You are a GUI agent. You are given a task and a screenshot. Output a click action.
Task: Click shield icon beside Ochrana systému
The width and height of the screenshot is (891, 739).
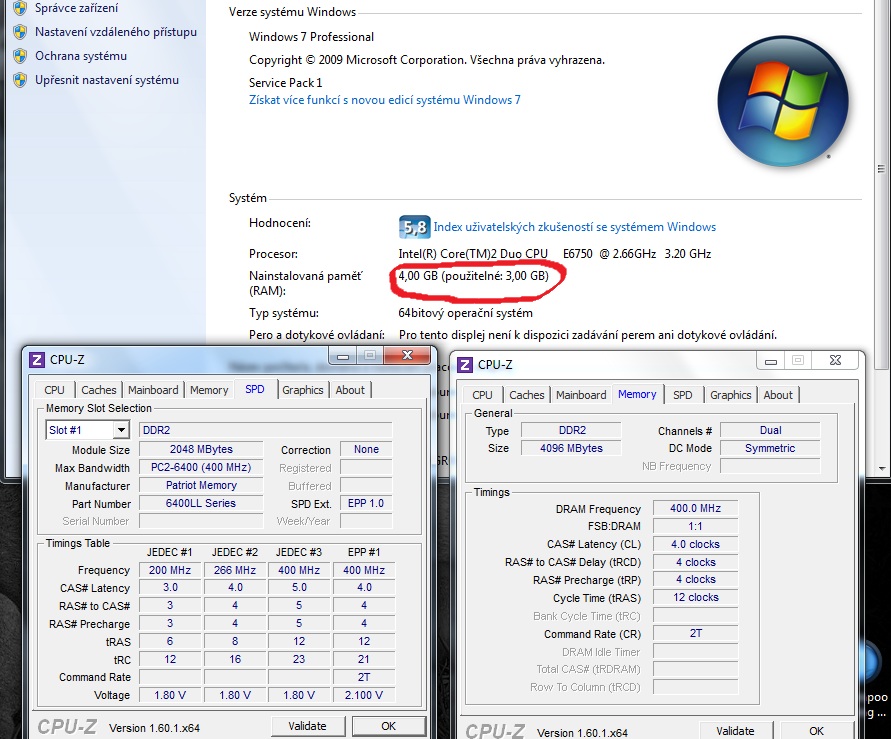(x=20, y=56)
